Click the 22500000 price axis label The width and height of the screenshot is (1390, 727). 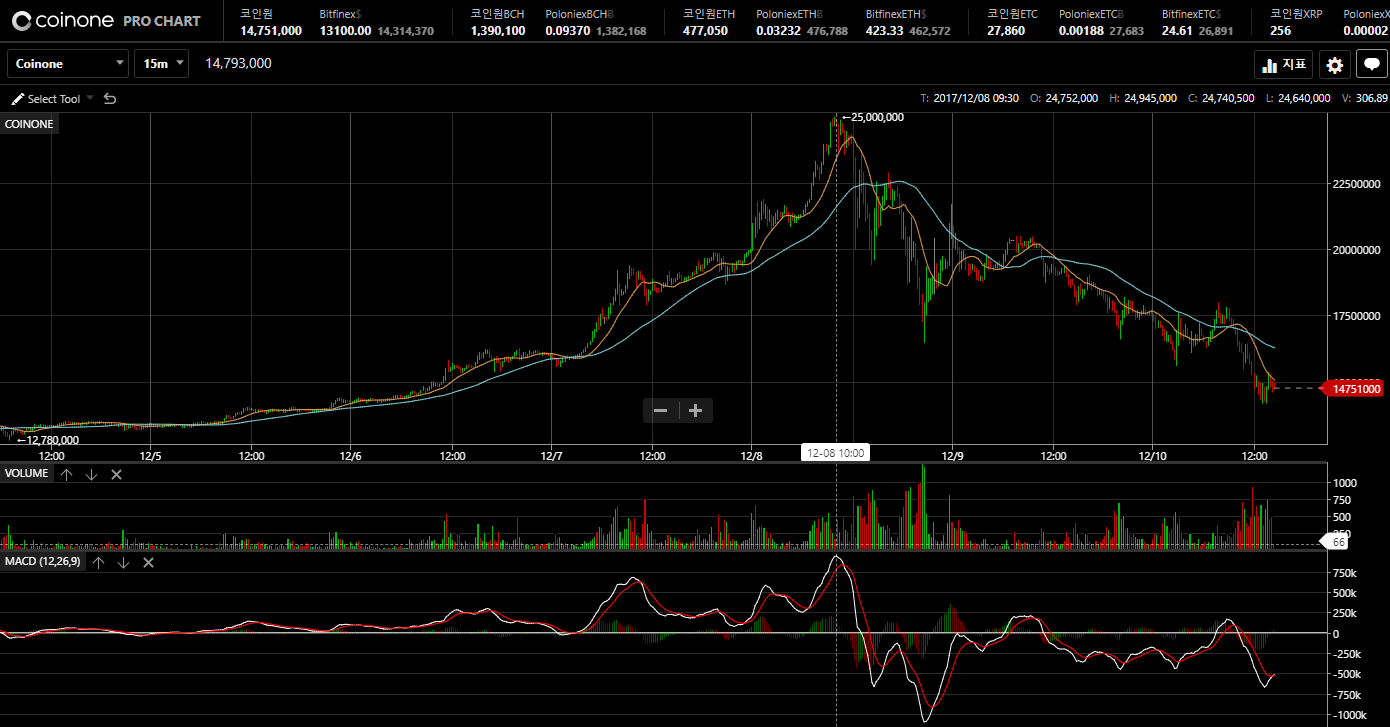pyautogui.click(x=1358, y=184)
